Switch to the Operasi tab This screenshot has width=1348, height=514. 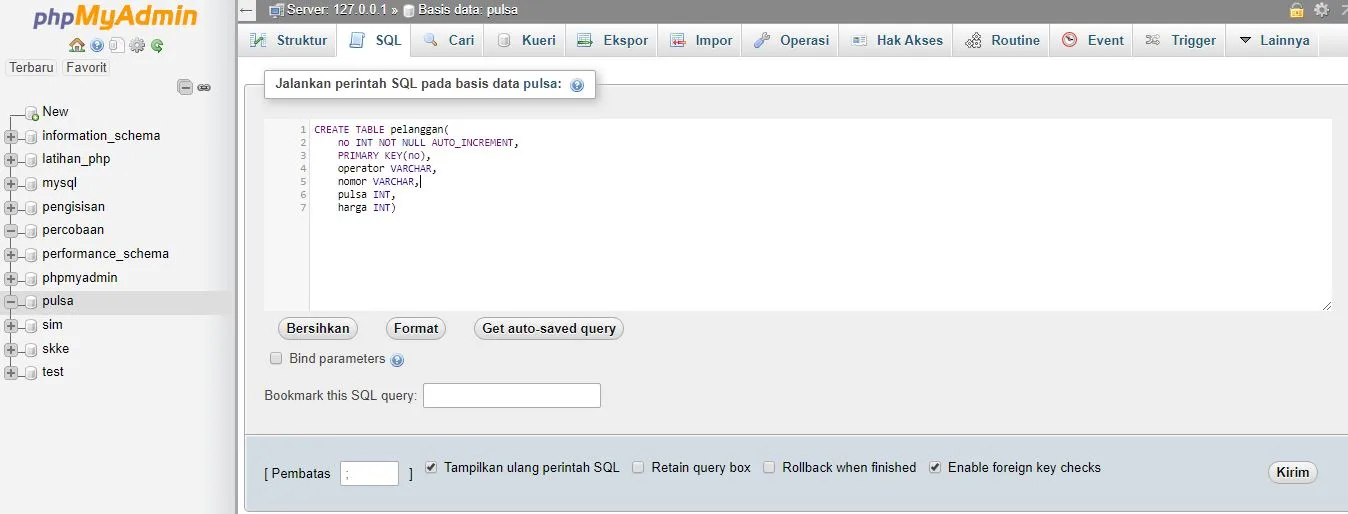[x=791, y=41]
